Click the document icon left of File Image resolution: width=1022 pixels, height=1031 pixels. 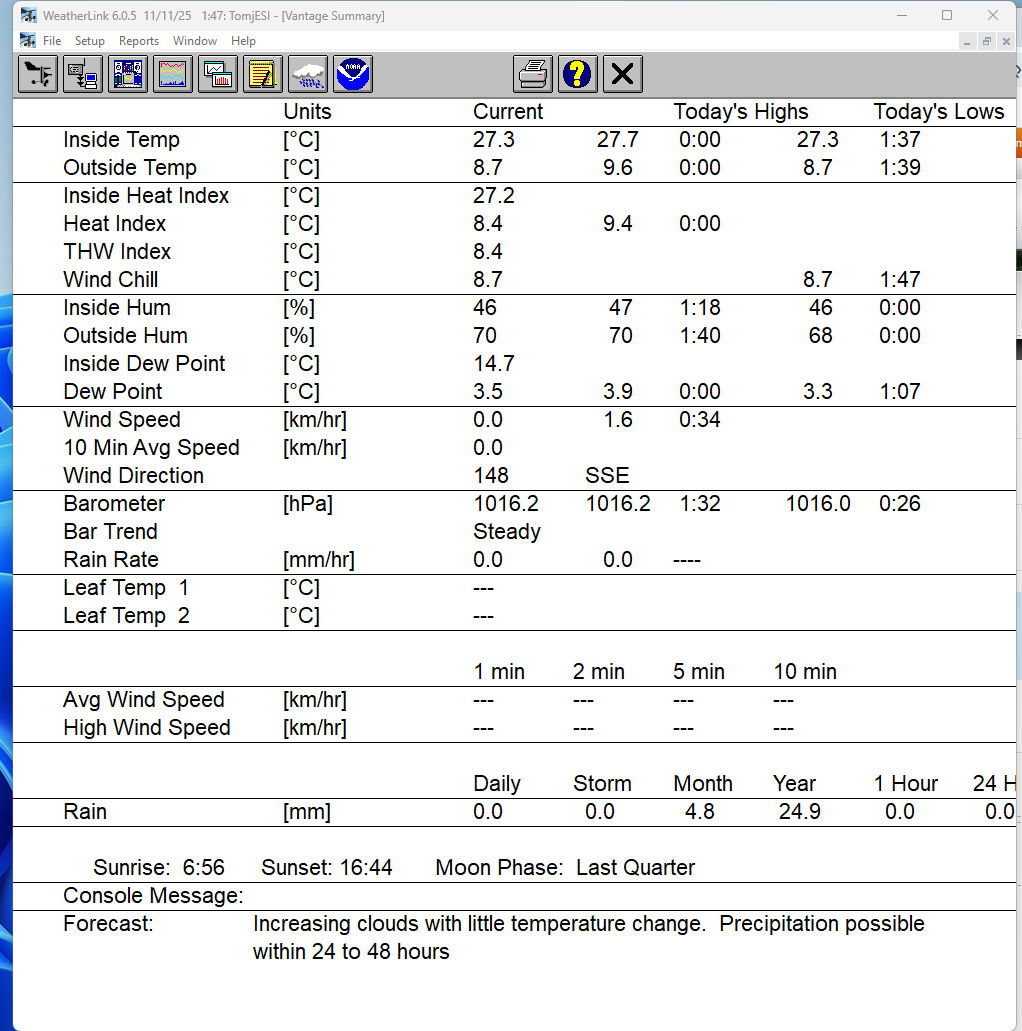[x=28, y=41]
